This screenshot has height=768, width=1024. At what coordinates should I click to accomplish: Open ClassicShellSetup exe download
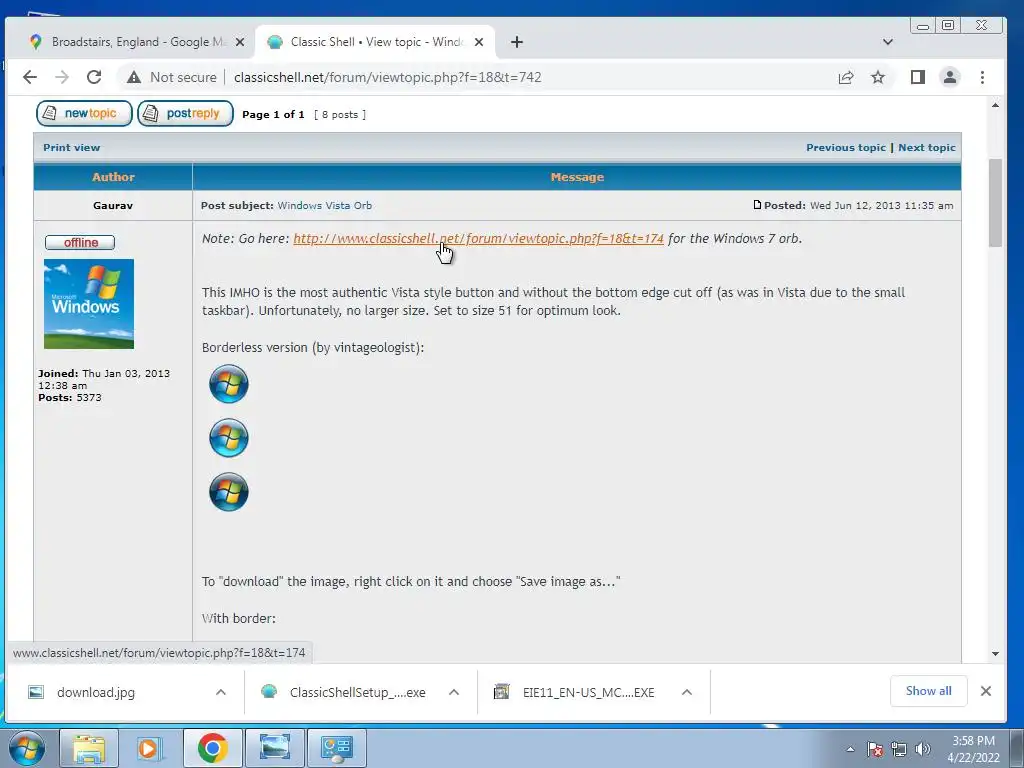(357, 692)
